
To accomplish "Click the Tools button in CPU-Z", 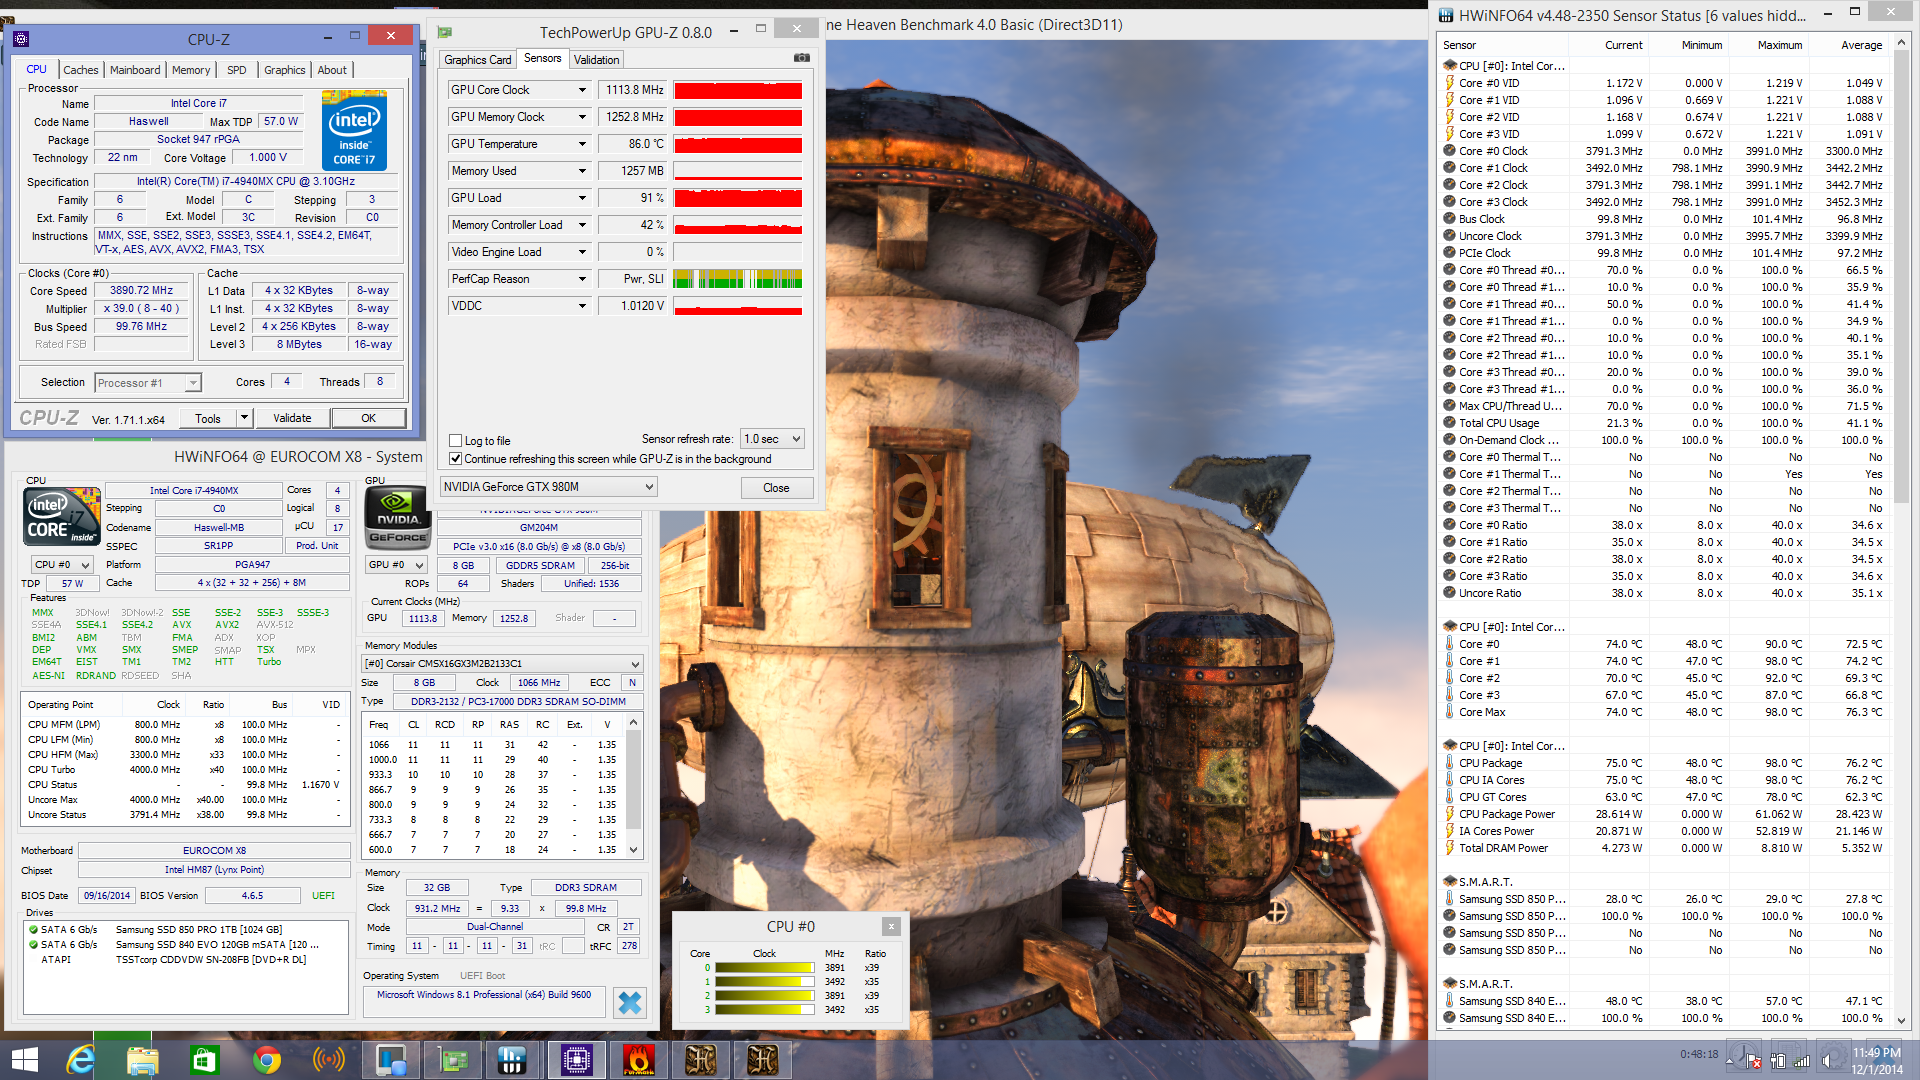I will [x=208, y=418].
